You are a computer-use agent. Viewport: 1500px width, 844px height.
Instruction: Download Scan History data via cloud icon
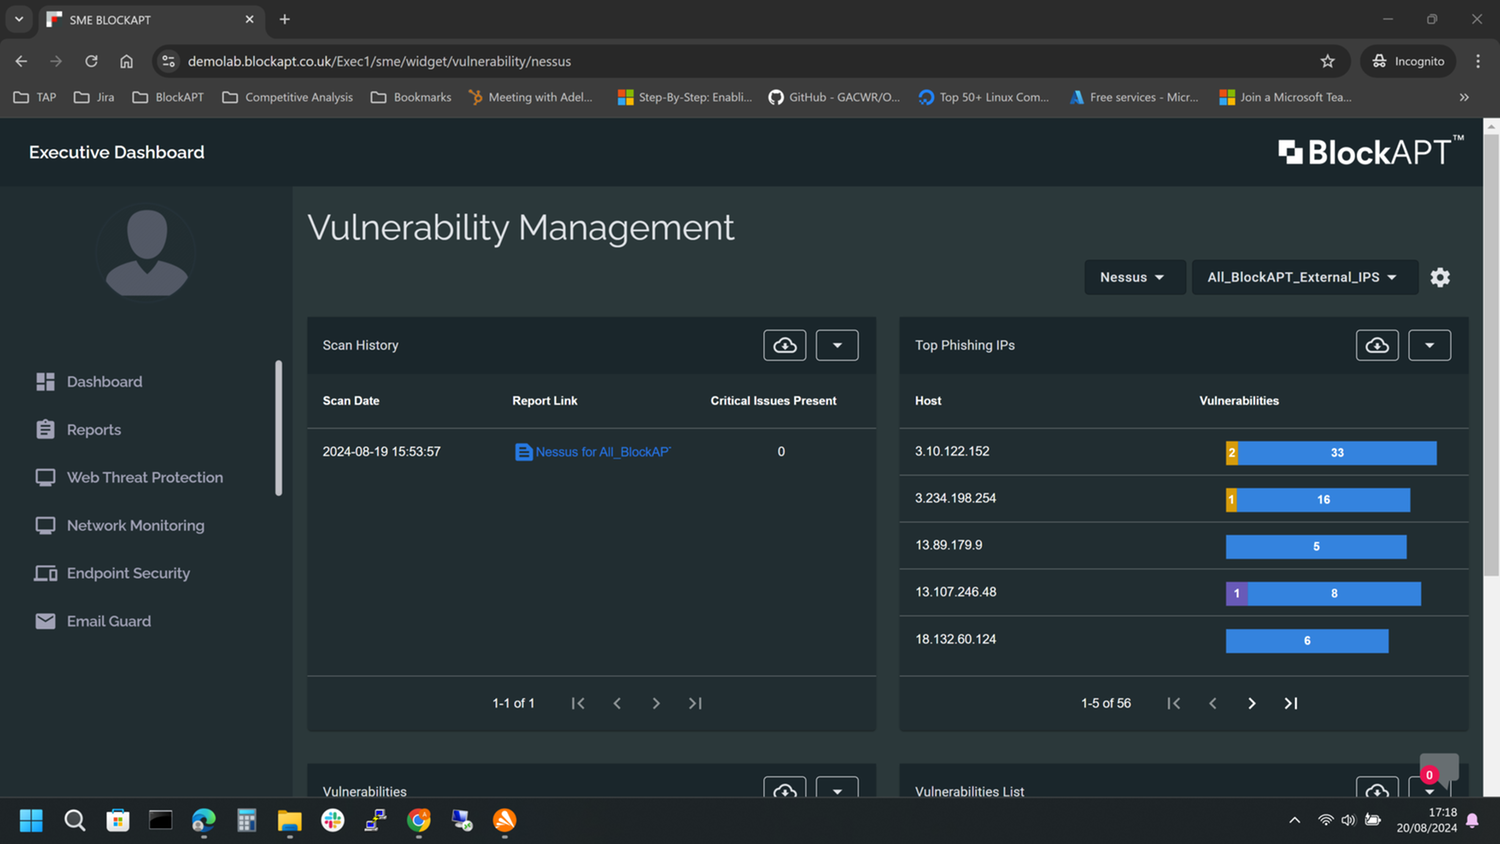785,345
